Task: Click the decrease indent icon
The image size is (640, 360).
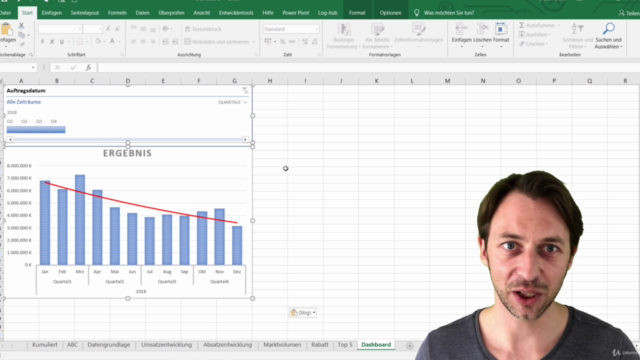Action: 165,42
